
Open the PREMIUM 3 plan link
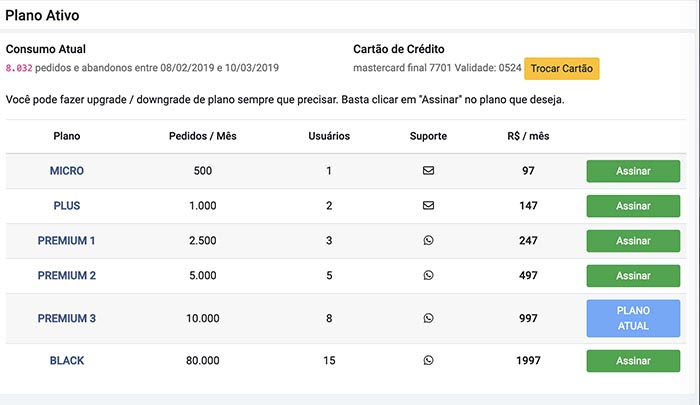67,318
